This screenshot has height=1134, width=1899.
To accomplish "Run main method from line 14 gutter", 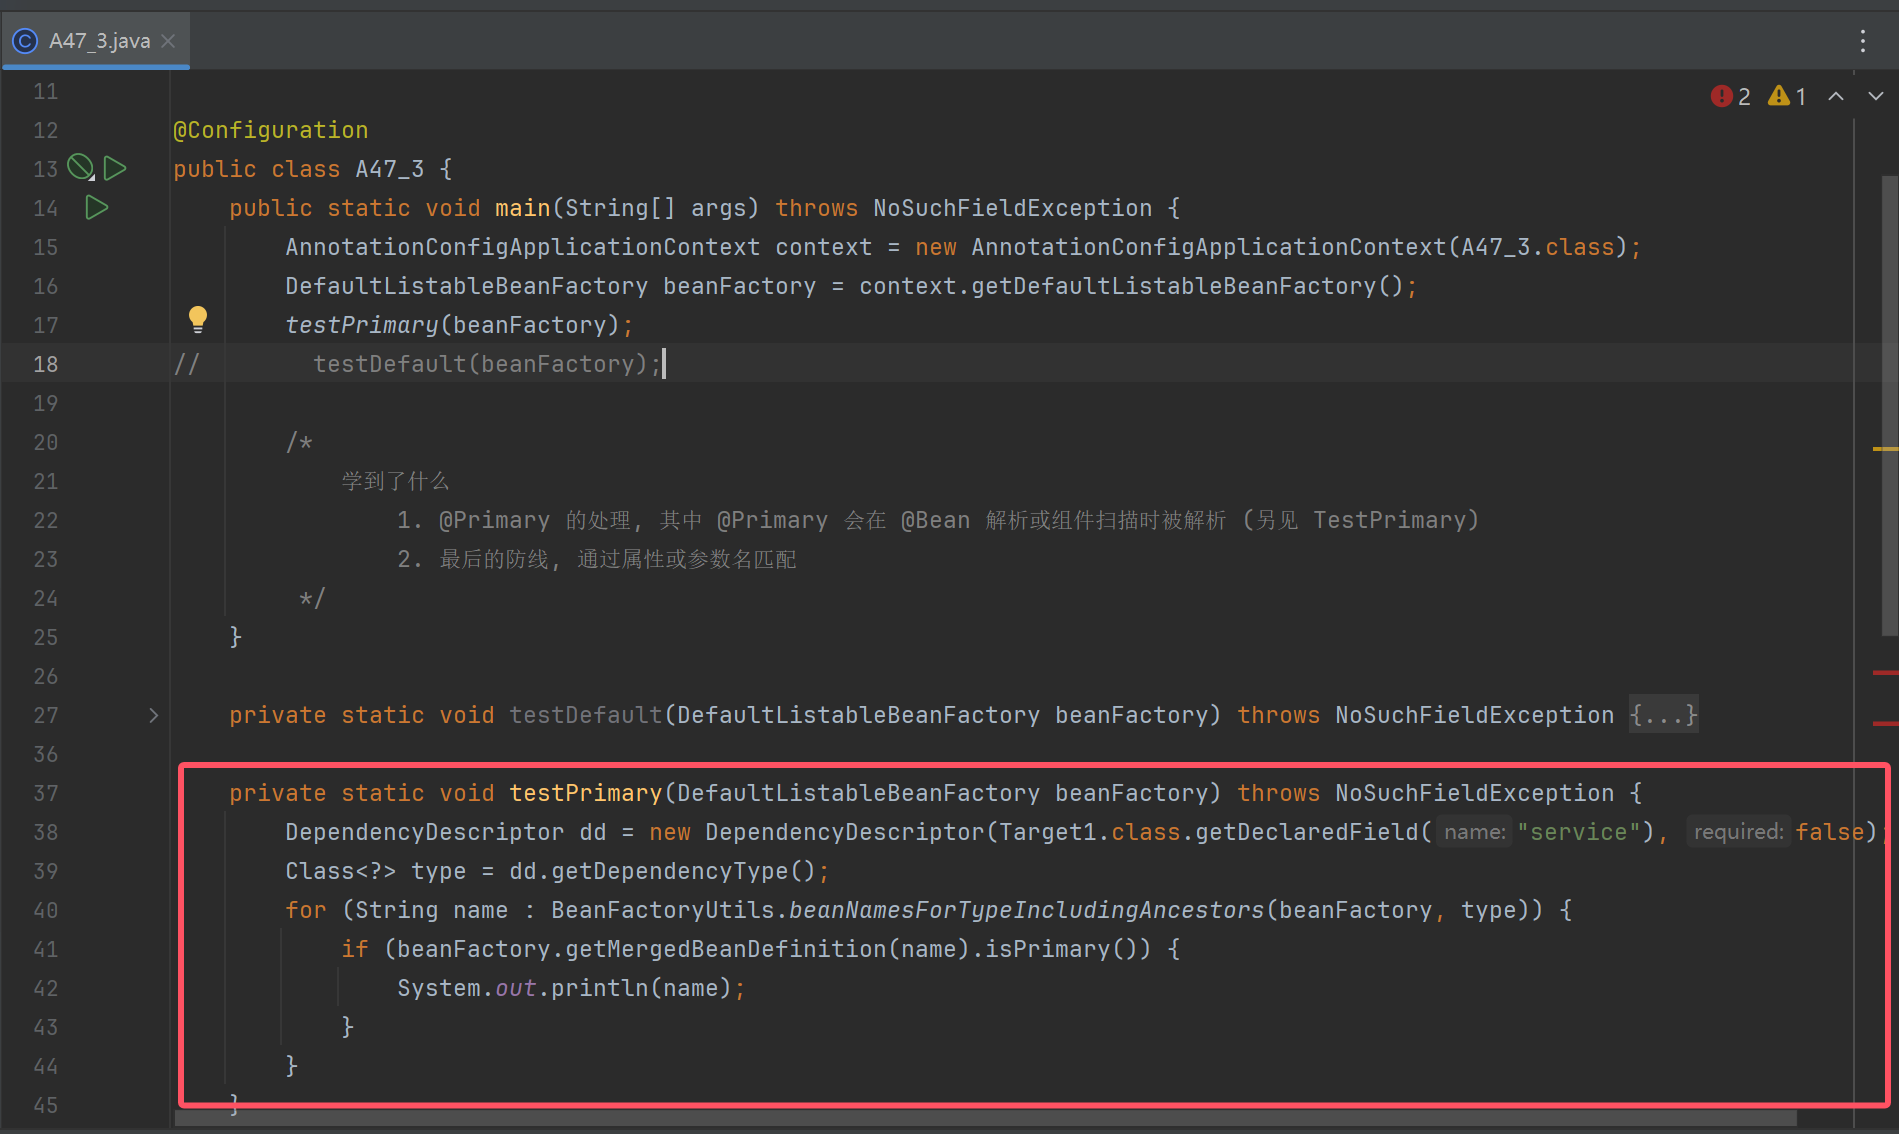I will 97,207.
